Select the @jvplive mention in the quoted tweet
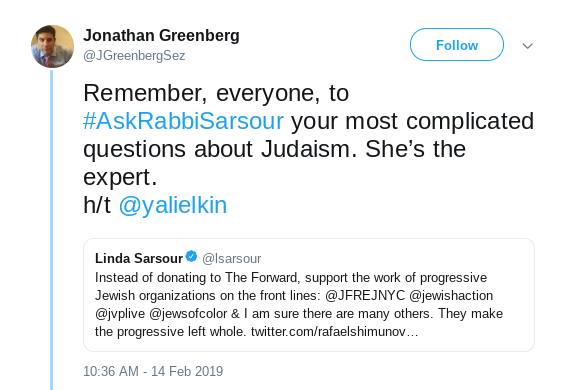This screenshot has width=570, height=390. 120,314
